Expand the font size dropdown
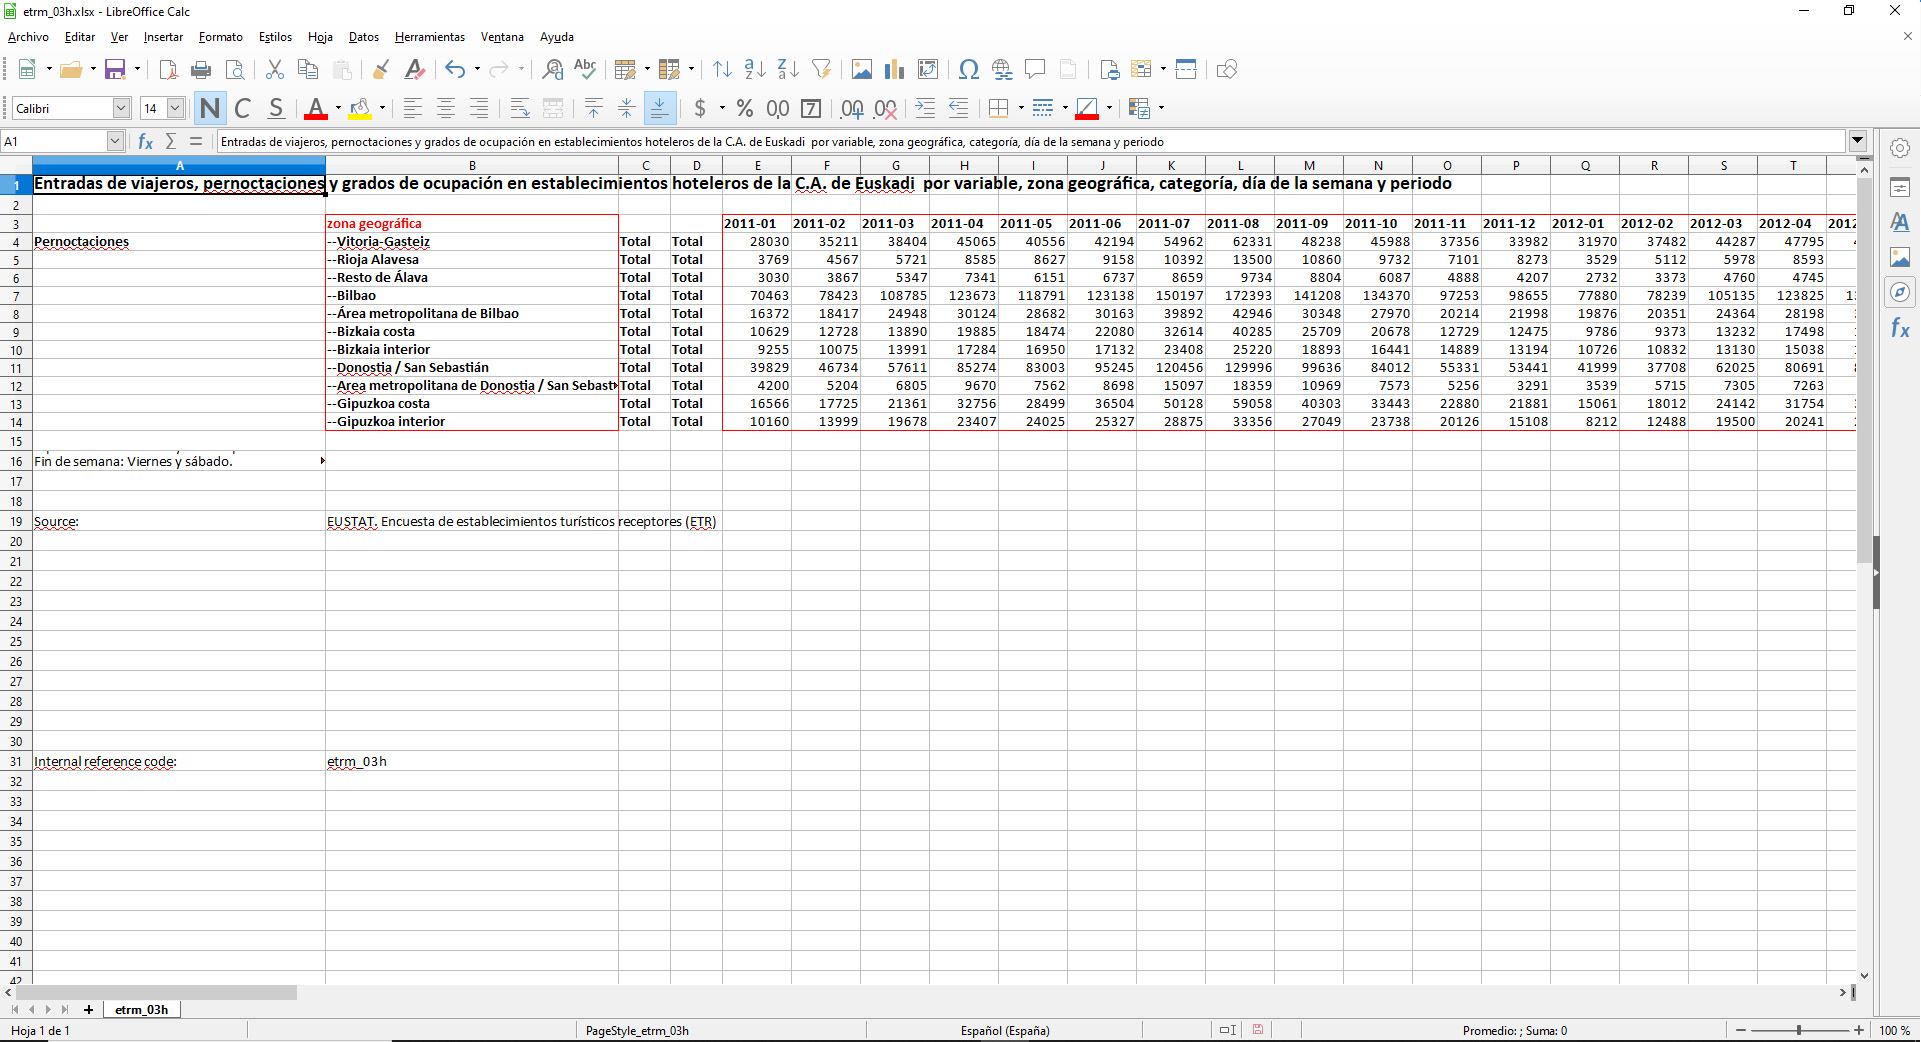The image size is (1921, 1042). pyautogui.click(x=175, y=108)
